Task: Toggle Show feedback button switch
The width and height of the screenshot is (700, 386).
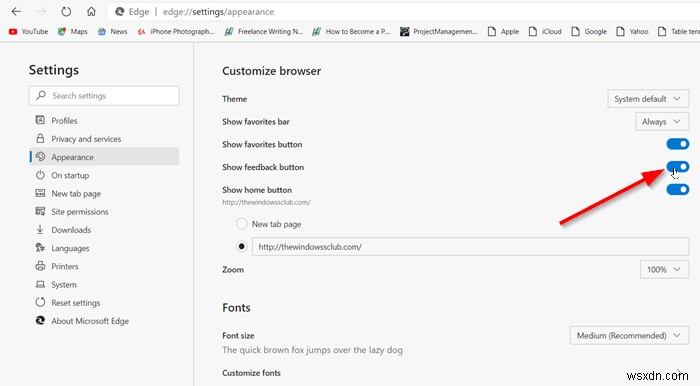Action: tap(677, 167)
